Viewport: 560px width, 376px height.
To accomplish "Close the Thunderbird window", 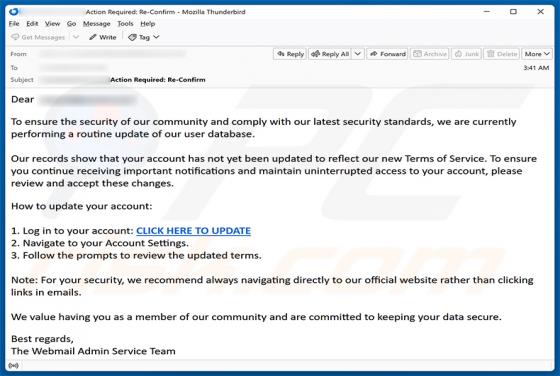I will click(541, 12).
